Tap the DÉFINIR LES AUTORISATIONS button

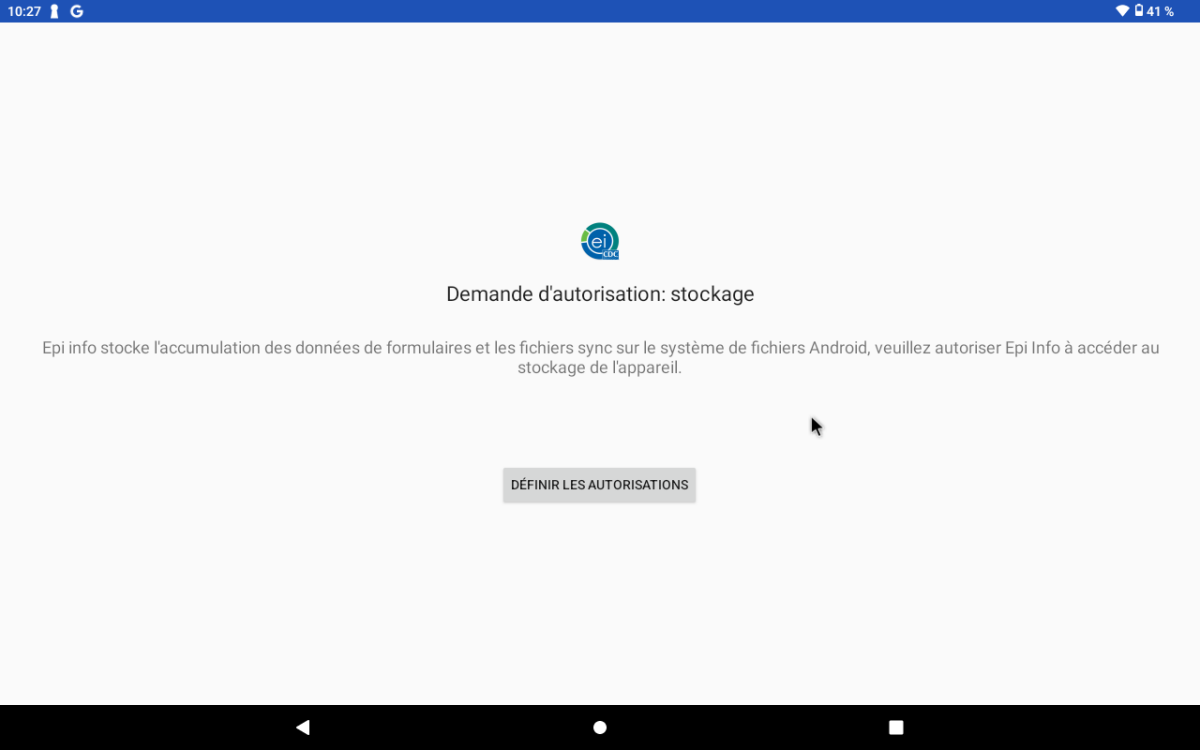pyautogui.click(x=599, y=485)
